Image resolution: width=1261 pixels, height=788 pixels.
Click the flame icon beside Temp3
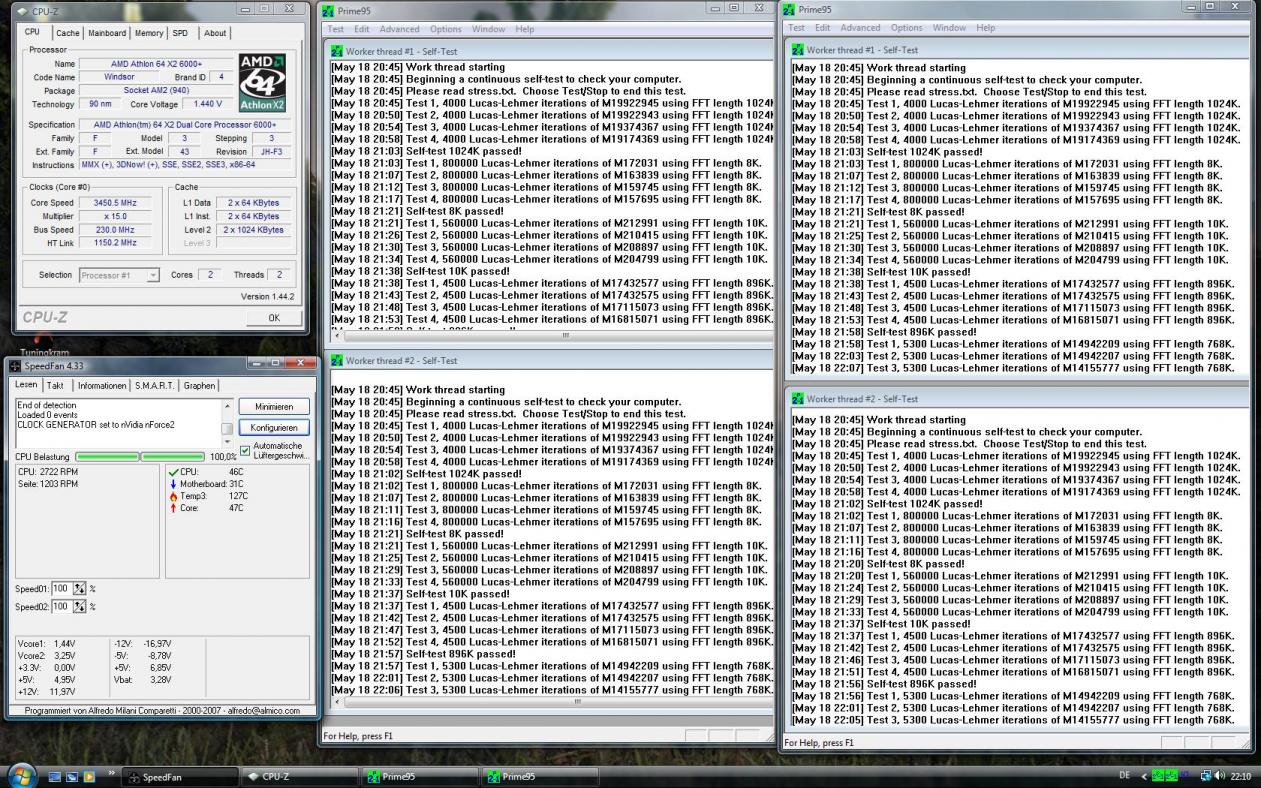173,495
